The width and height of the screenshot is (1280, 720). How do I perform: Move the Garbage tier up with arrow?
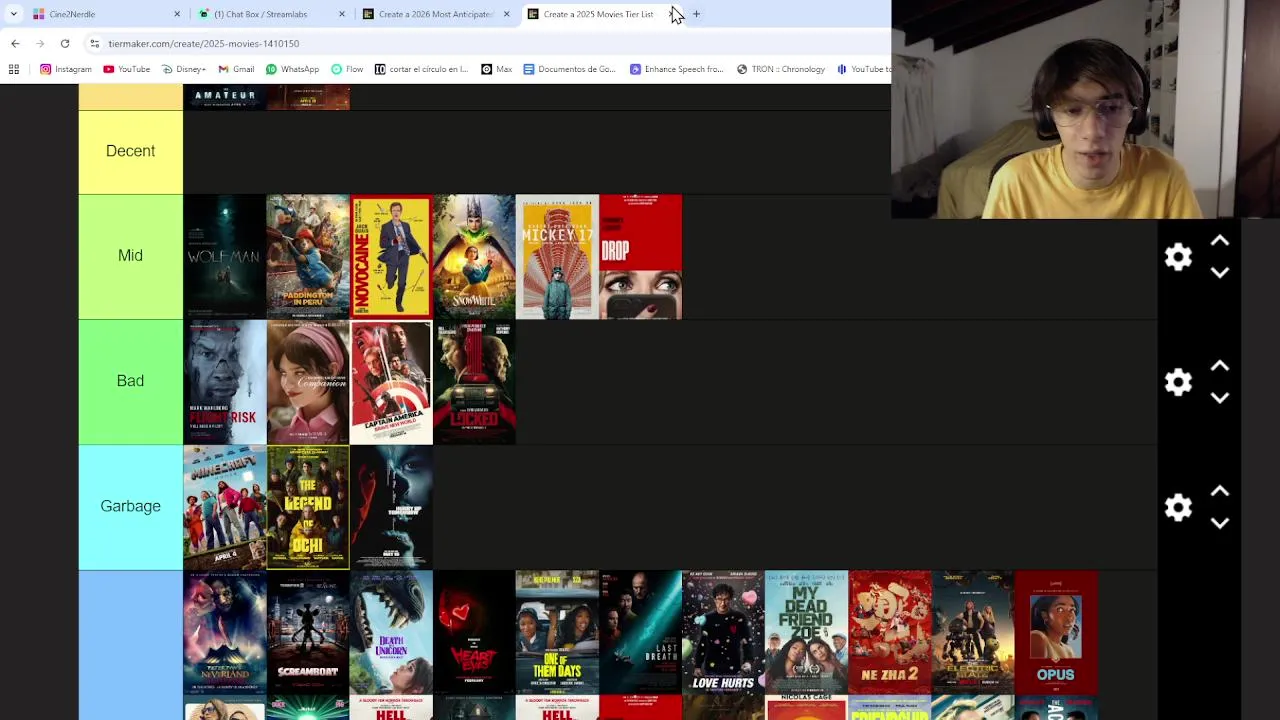[1220, 491]
